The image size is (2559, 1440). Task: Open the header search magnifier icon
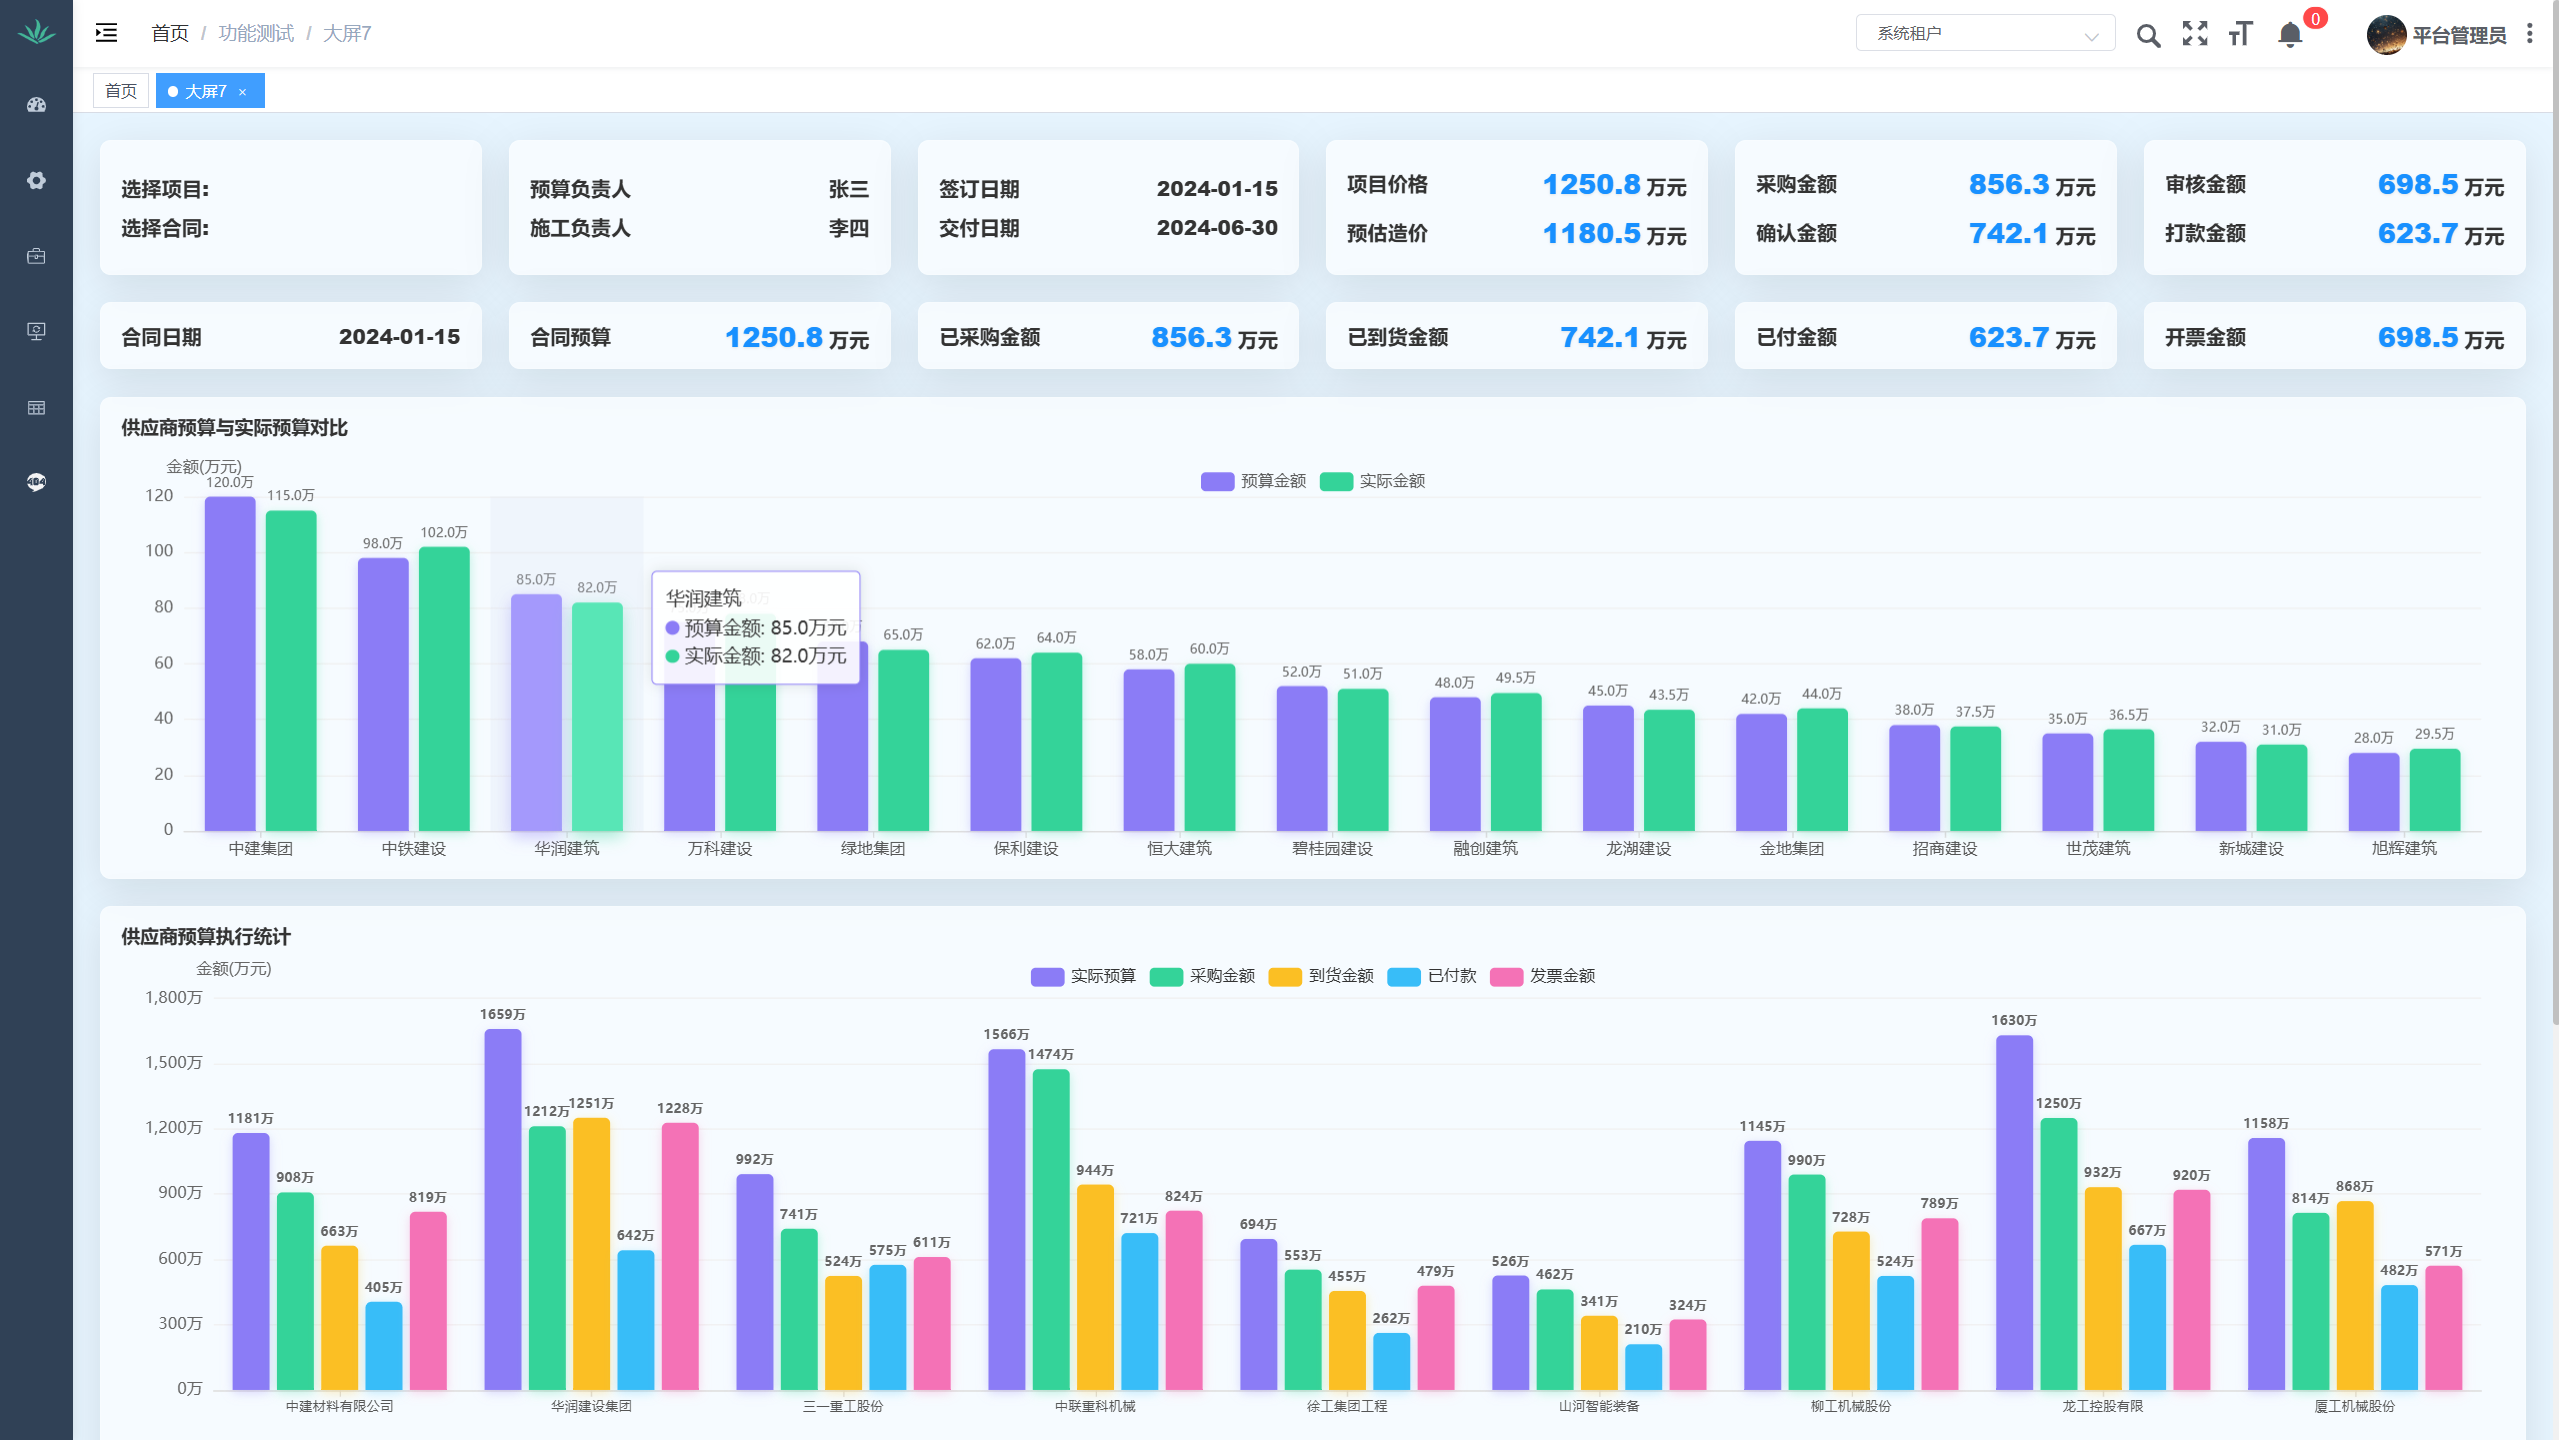point(2148,36)
